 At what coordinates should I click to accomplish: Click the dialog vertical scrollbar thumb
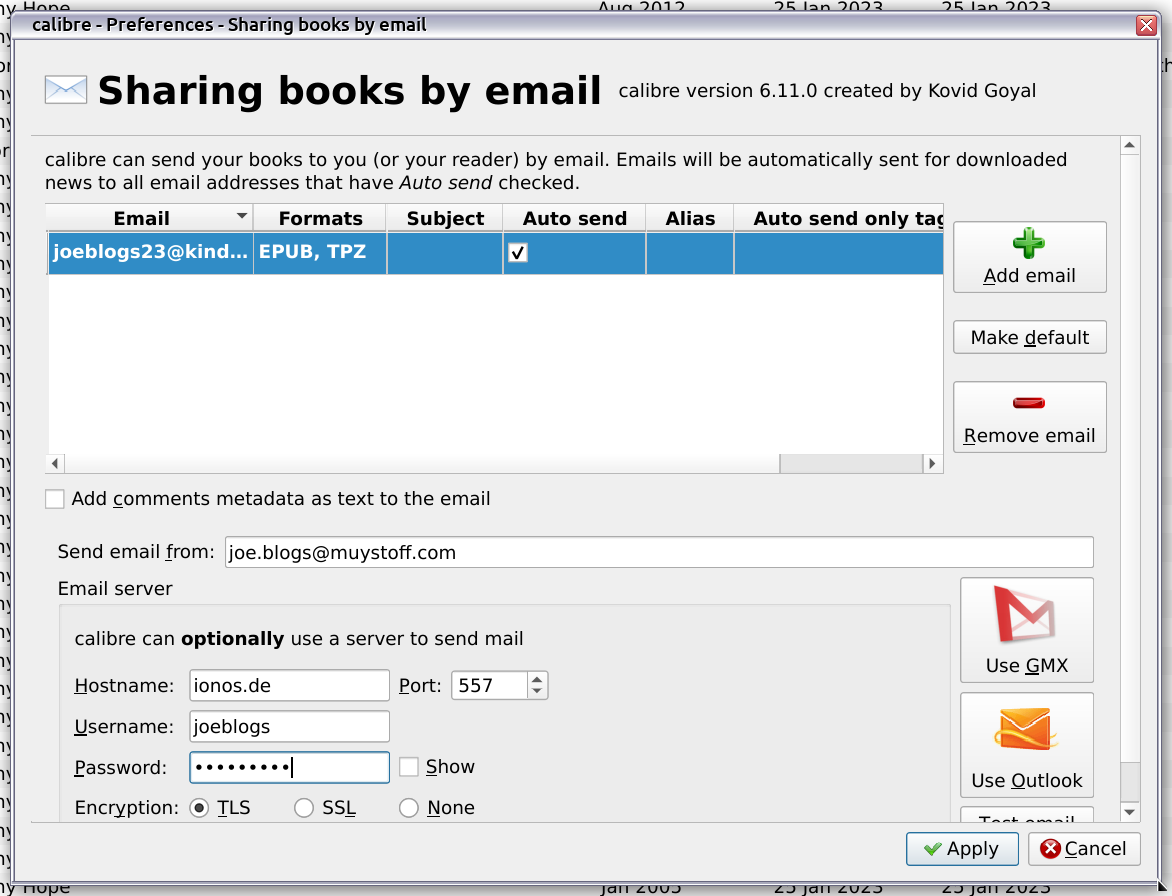point(1129,782)
